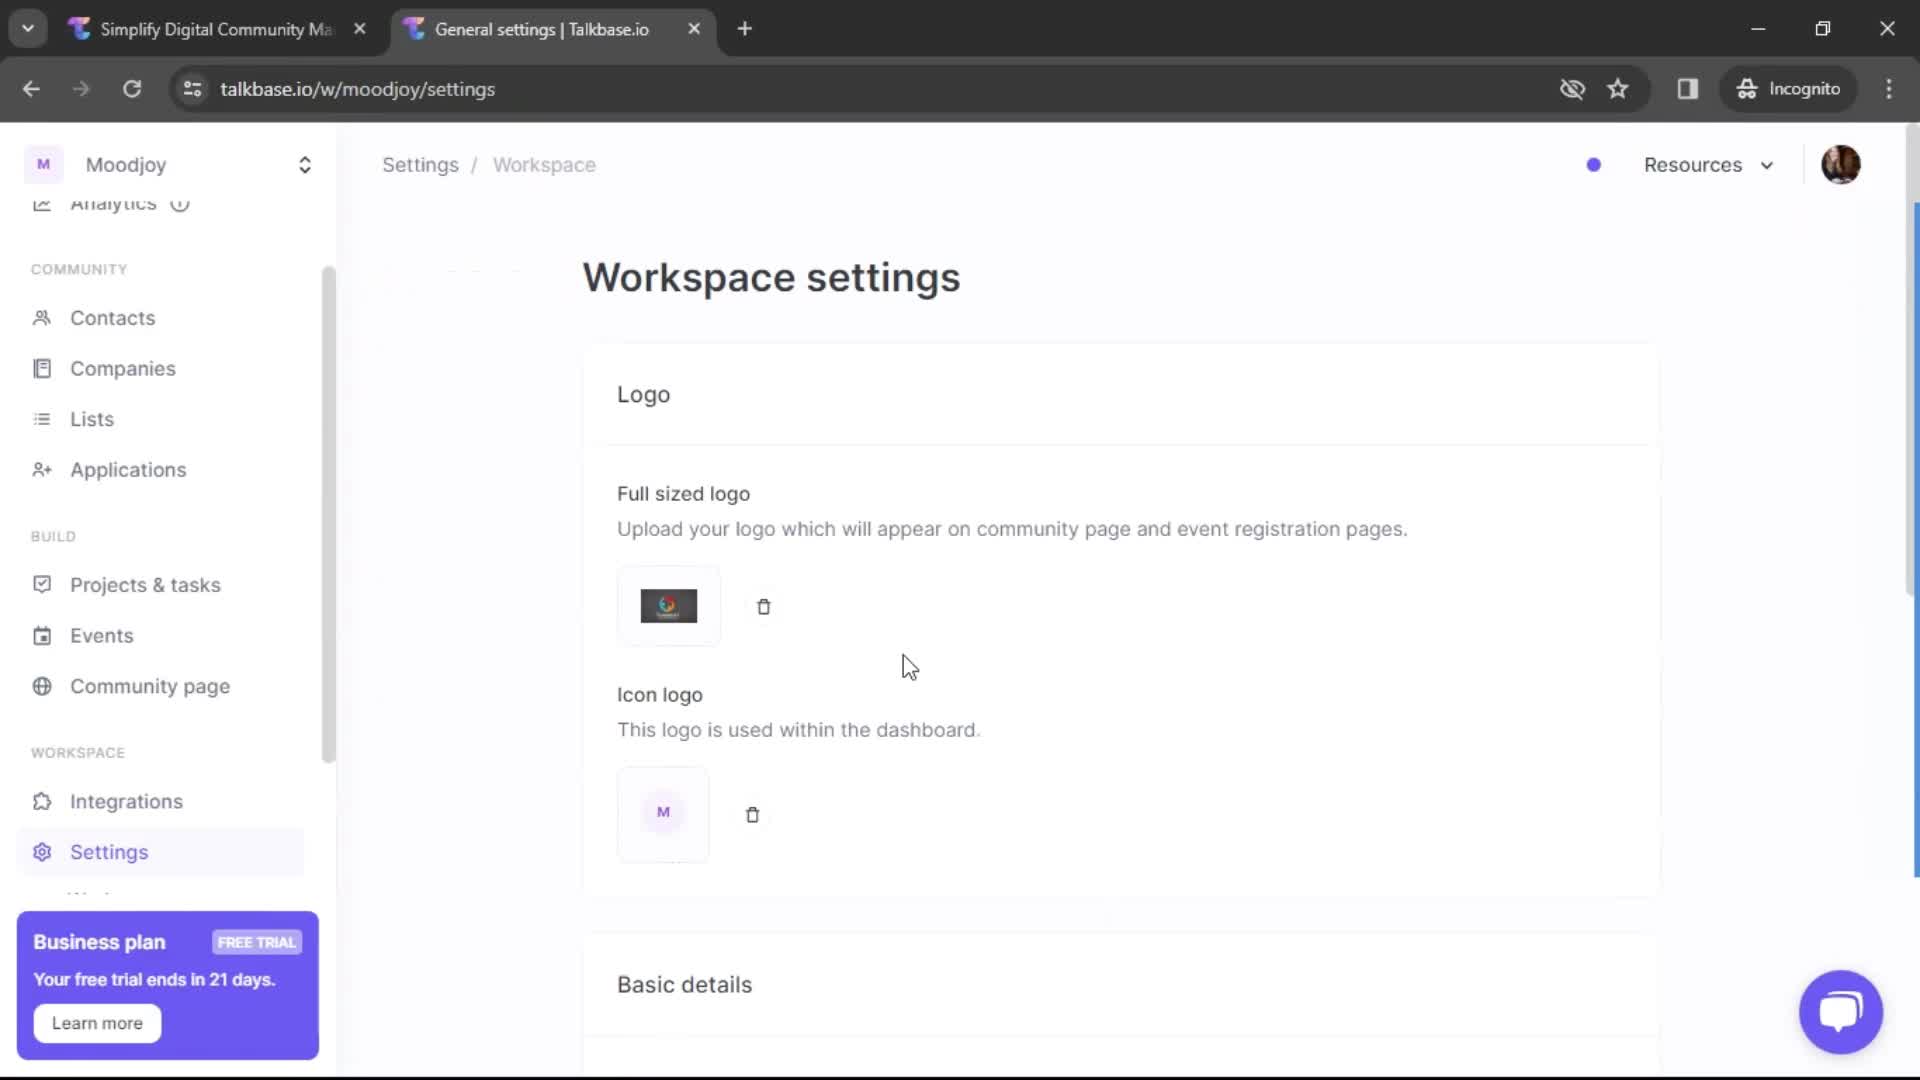The image size is (1920, 1080).
Task: Click delete icon for full sized logo
Action: pyautogui.click(x=762, y=605)
